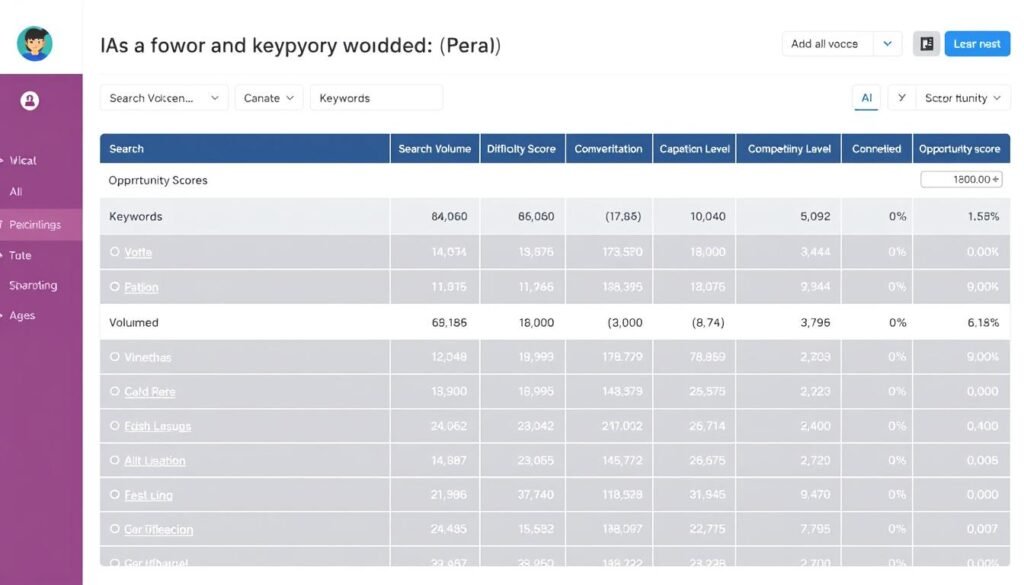Image resolution: width=1024 pixels, height=585 pixels.
Task: Toggle selection for the Vinethas keyword row
Action: coord(116,356)
